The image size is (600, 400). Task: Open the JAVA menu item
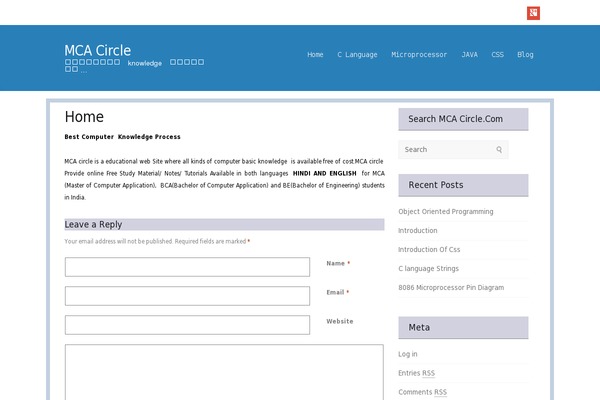tap(470, 55)
